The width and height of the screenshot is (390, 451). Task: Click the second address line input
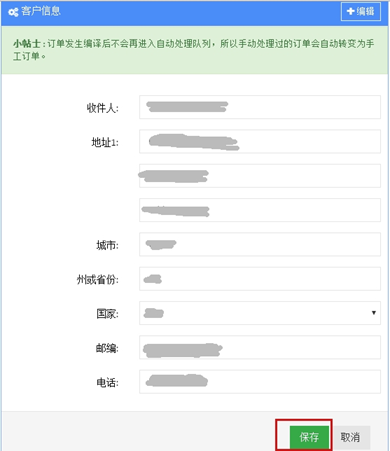(x=260, y=176)
